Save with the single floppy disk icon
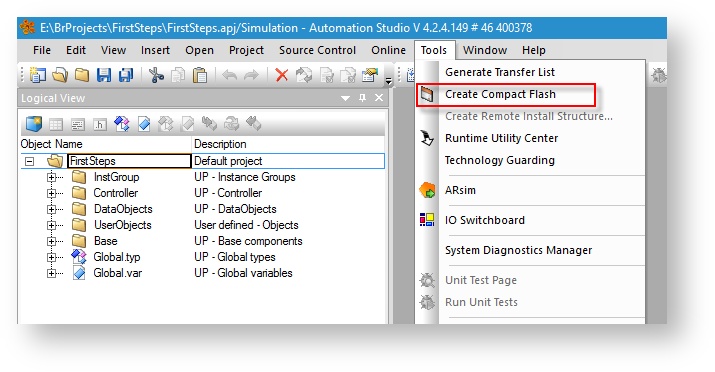Viewport: 715px width, 372px height. coord(104,75)
